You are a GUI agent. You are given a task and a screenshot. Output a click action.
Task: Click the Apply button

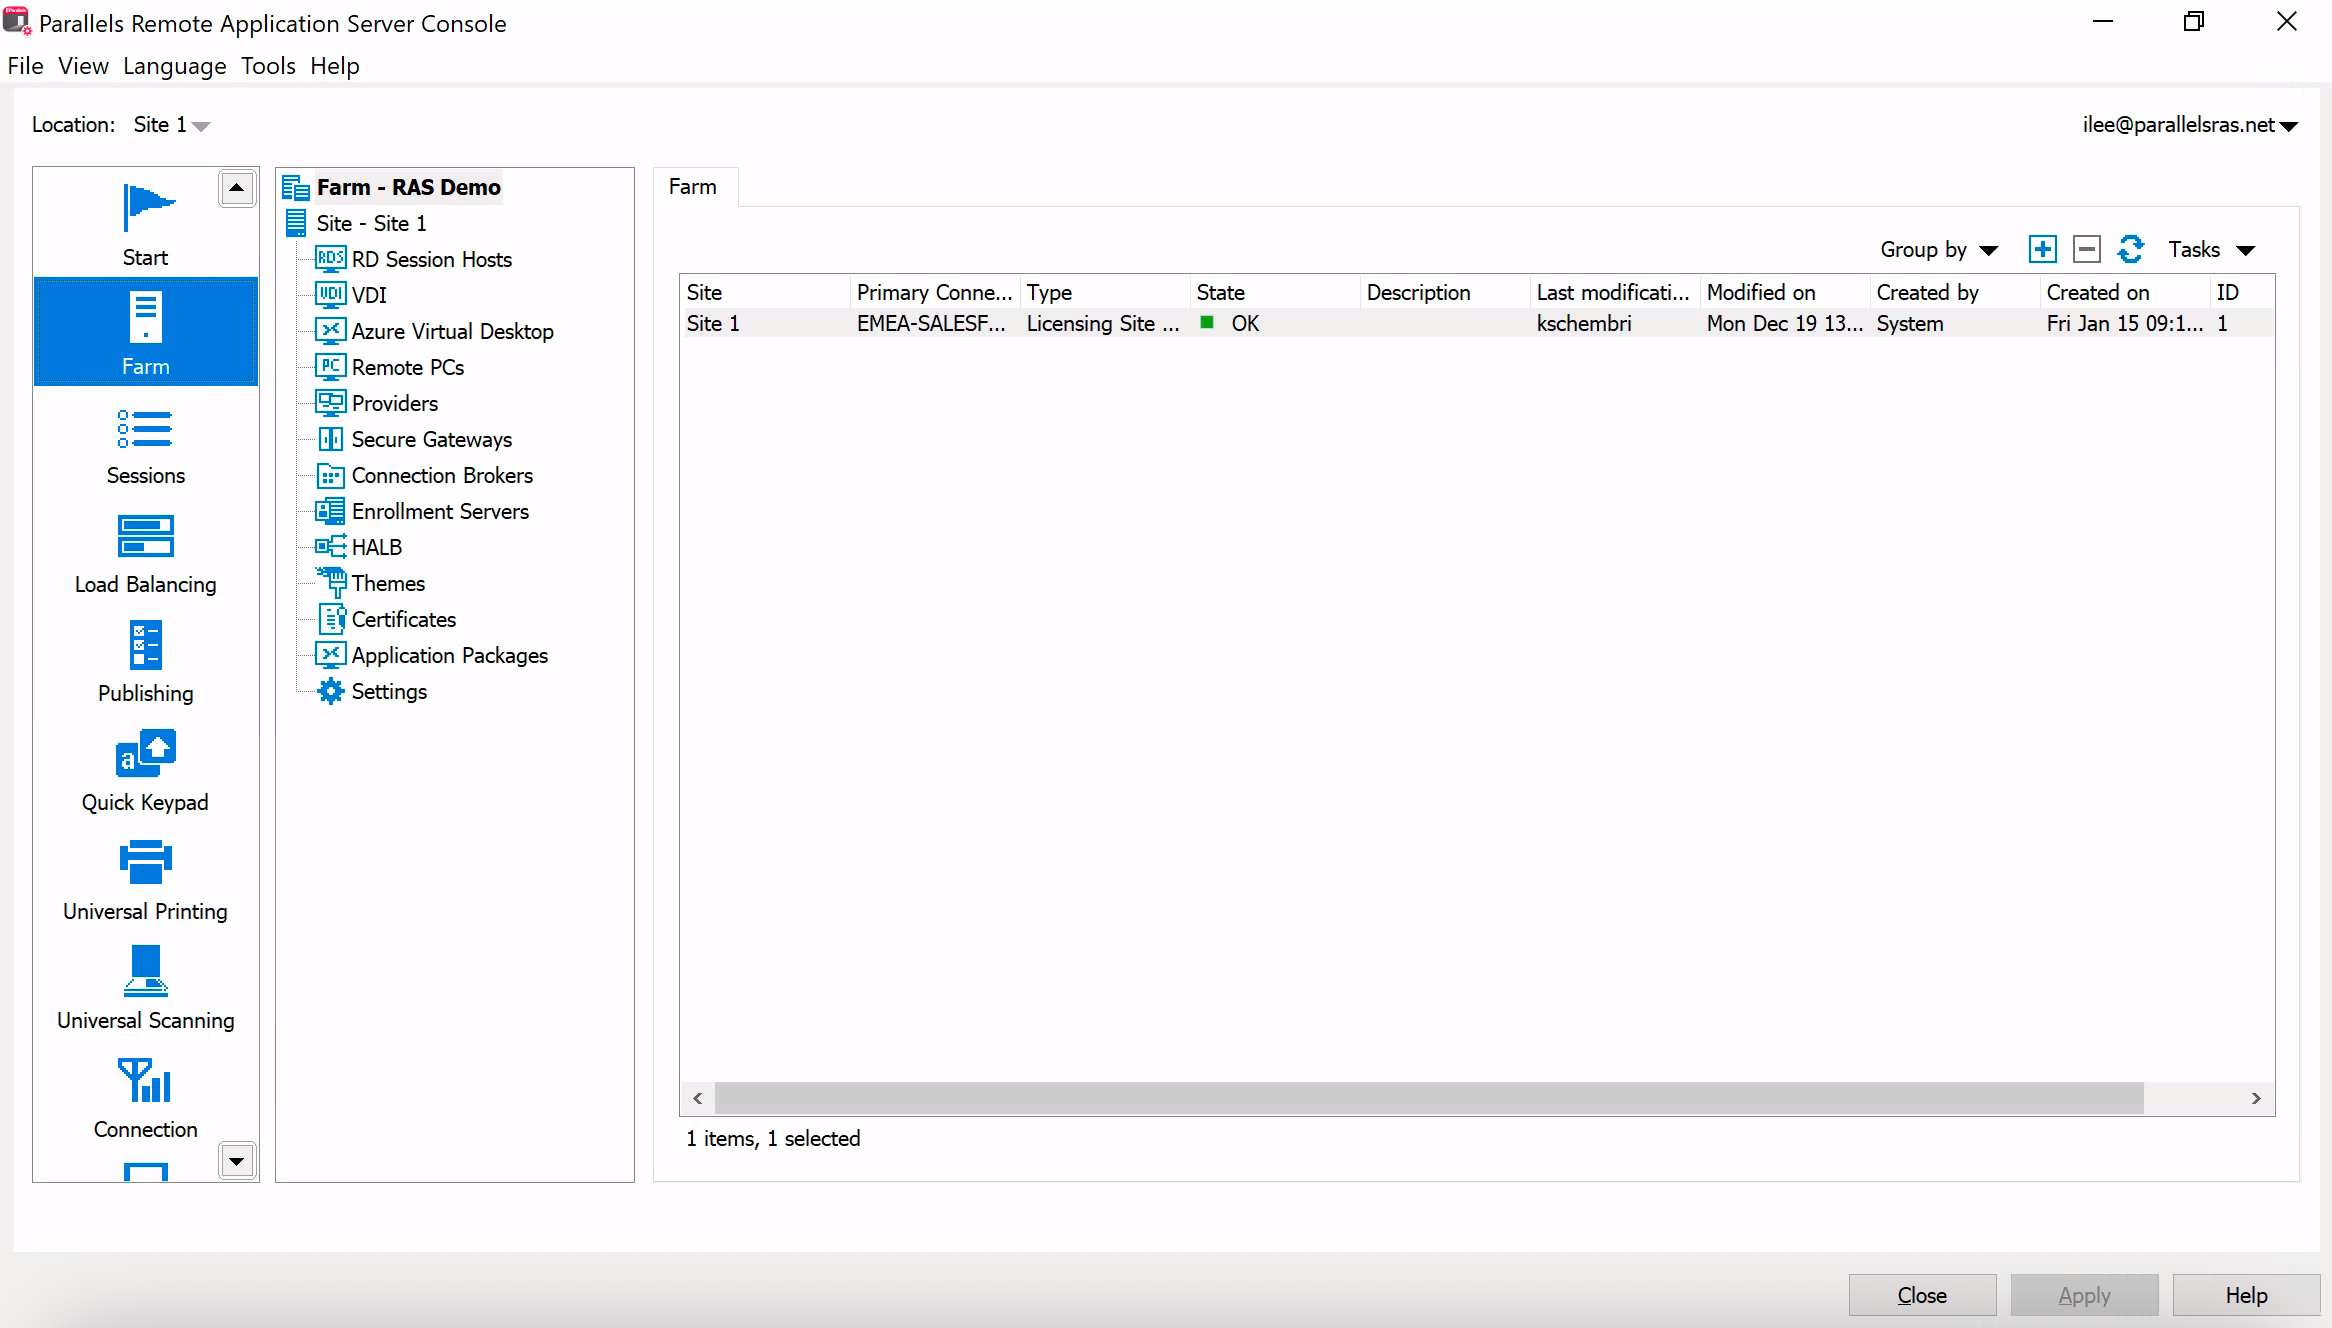(2084, 1295)
